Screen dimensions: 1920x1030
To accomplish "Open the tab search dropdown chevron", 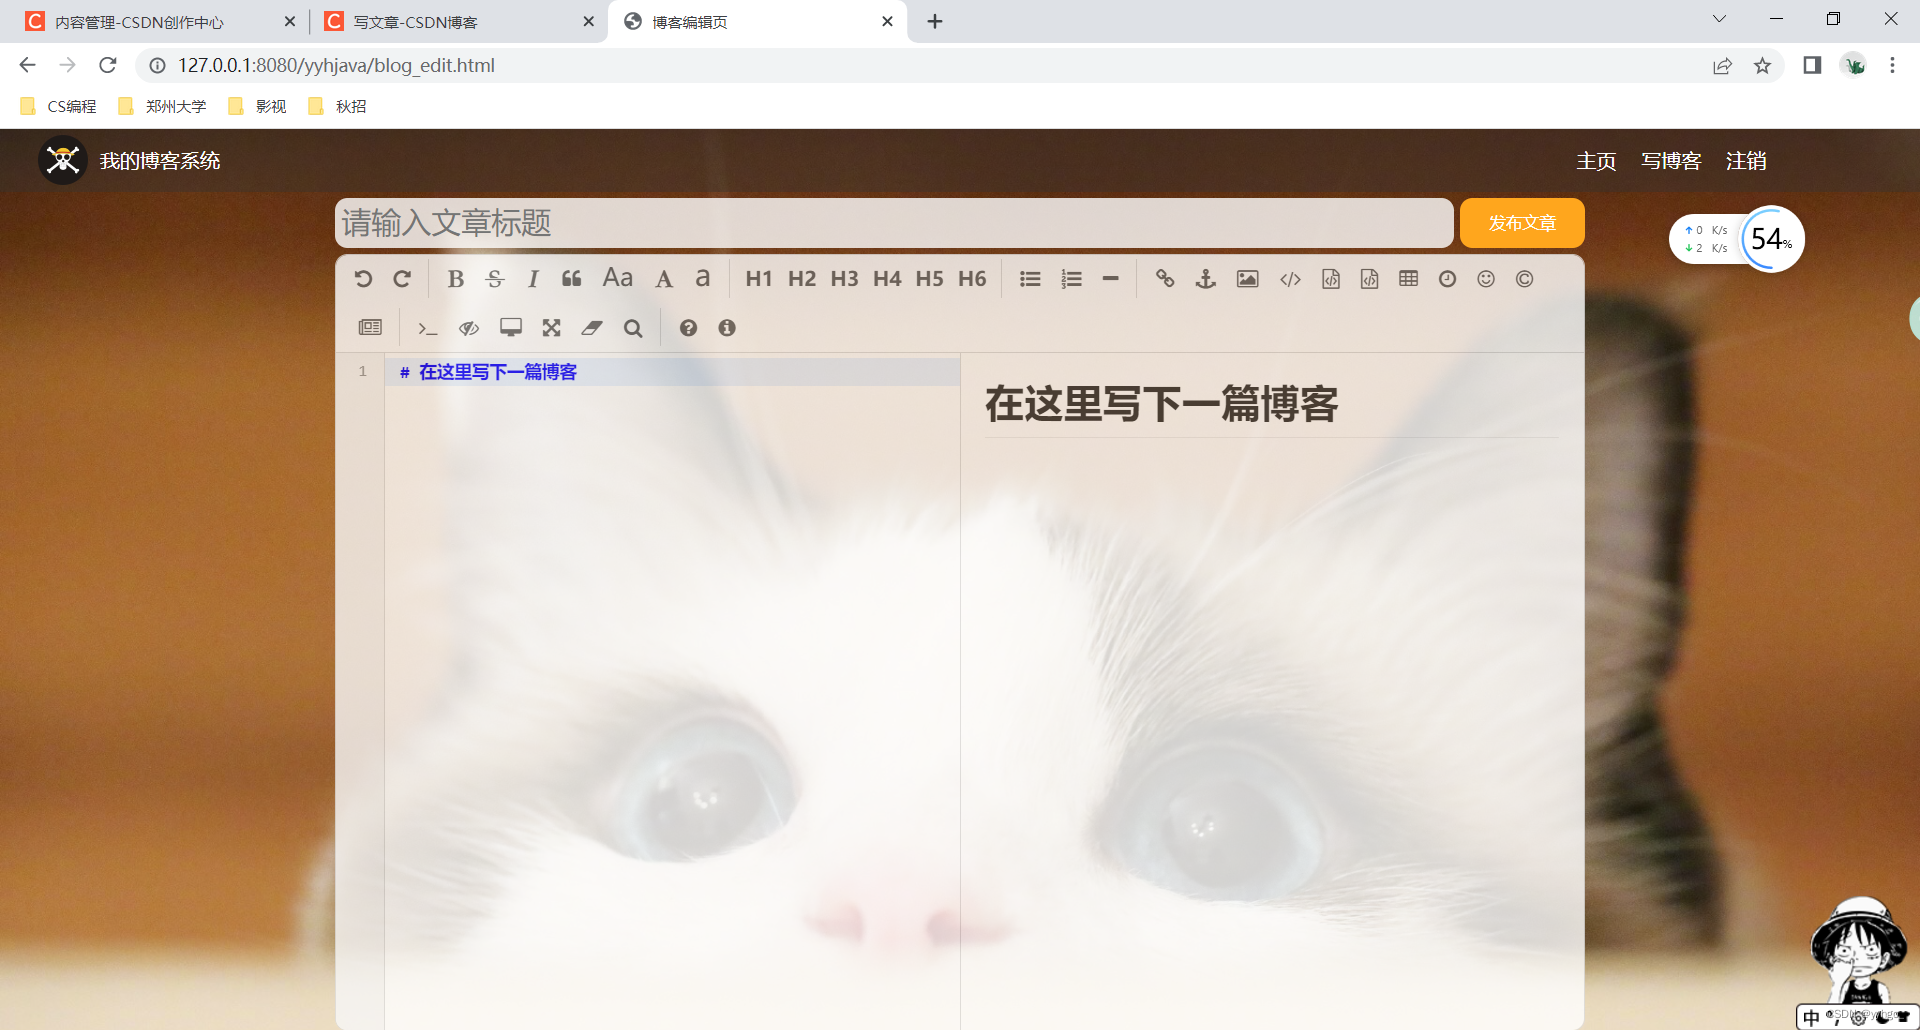I will pyautogui.click(x=1719, y=19).
